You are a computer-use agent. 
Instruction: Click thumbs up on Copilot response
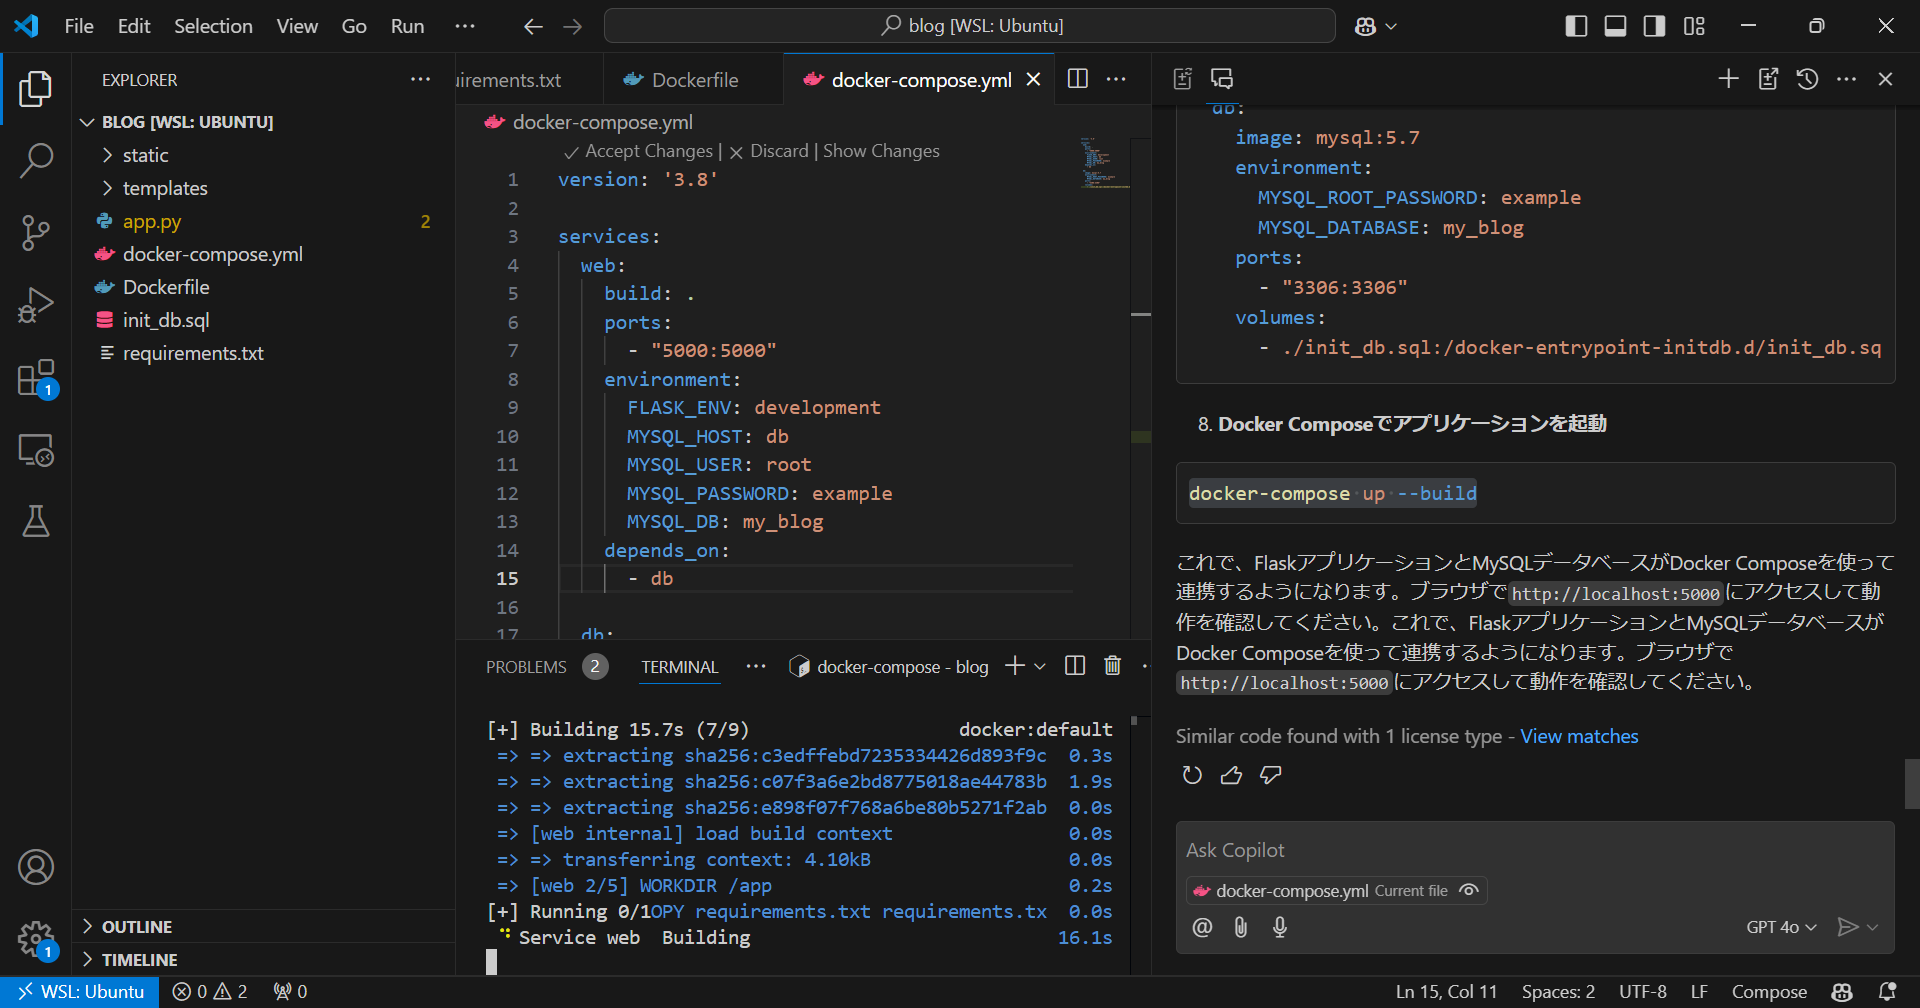(x=1231, y=775)
